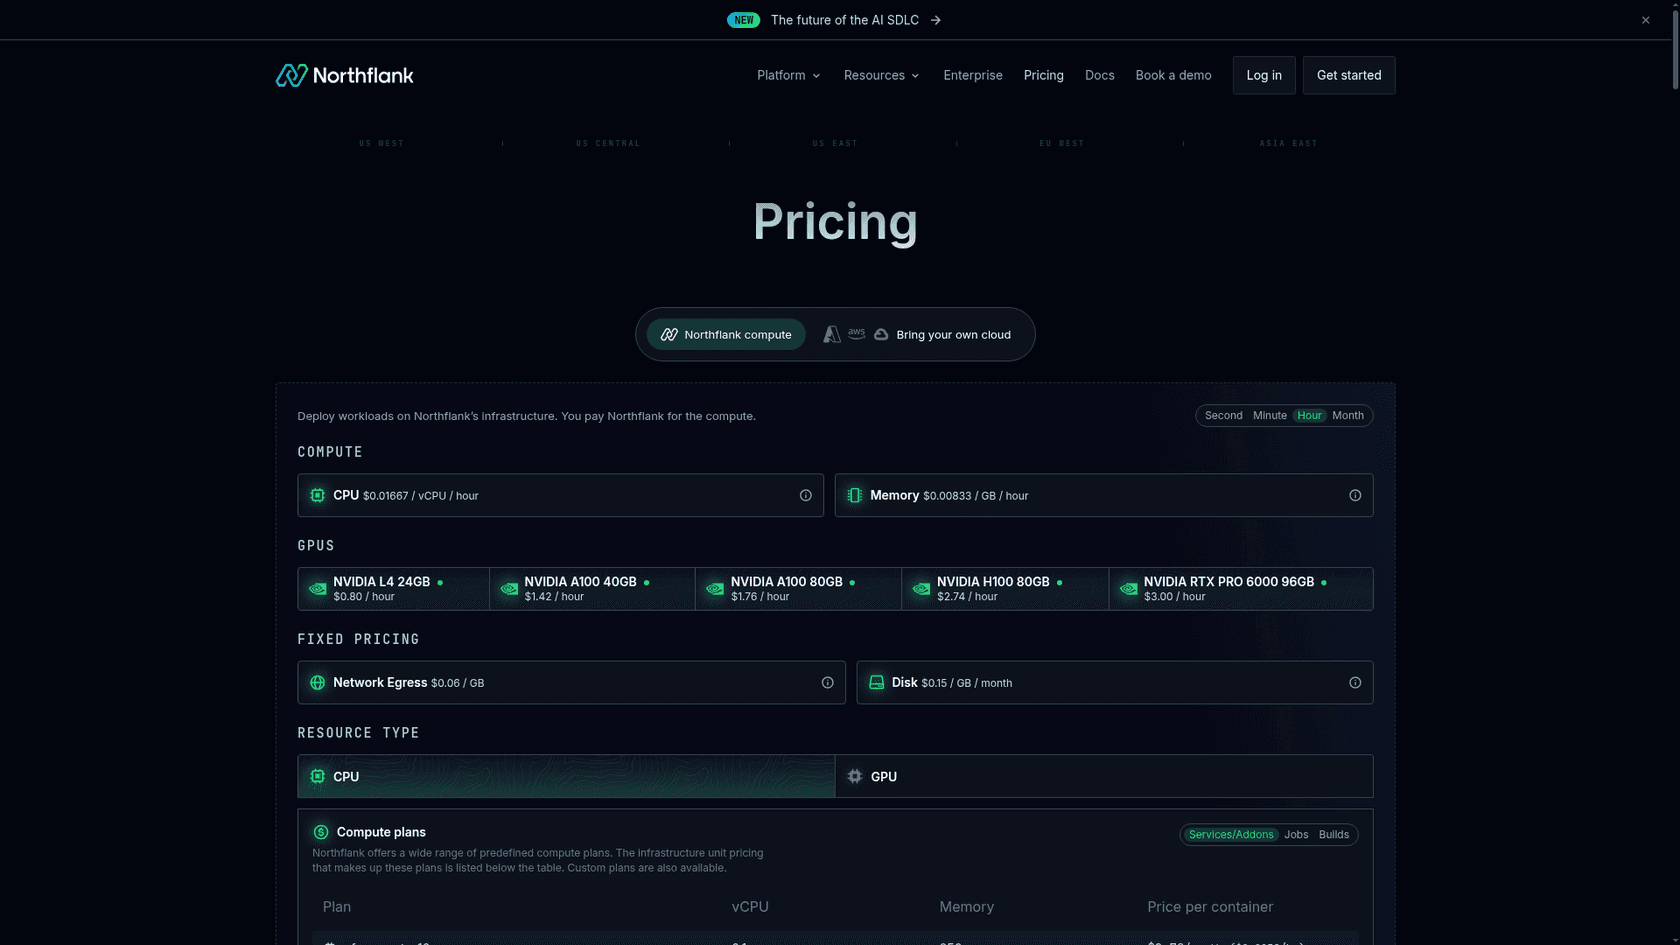Select CPU resource type tab
Image resolution: width=1680 pixels, height=945 pixels.
coord(567,777)
